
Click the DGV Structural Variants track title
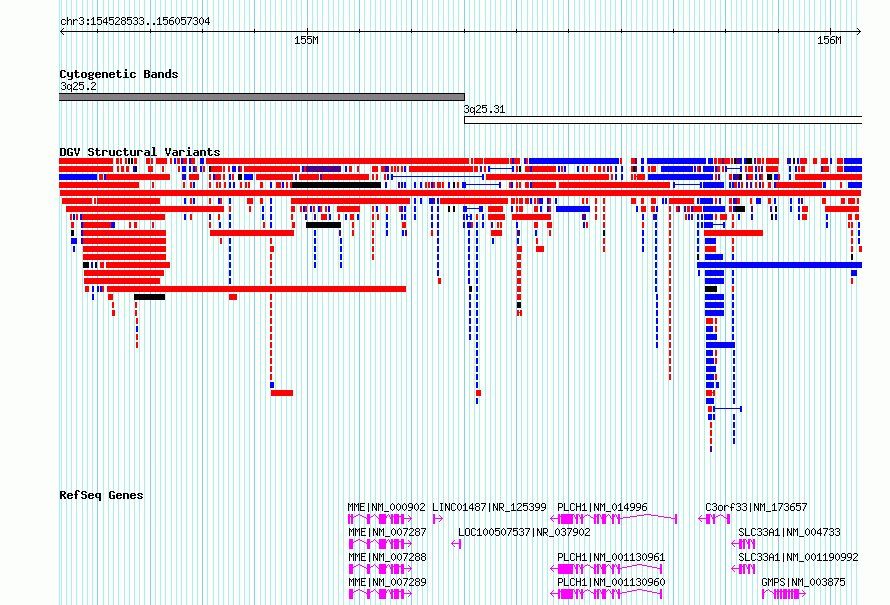[x=140, y=152]
